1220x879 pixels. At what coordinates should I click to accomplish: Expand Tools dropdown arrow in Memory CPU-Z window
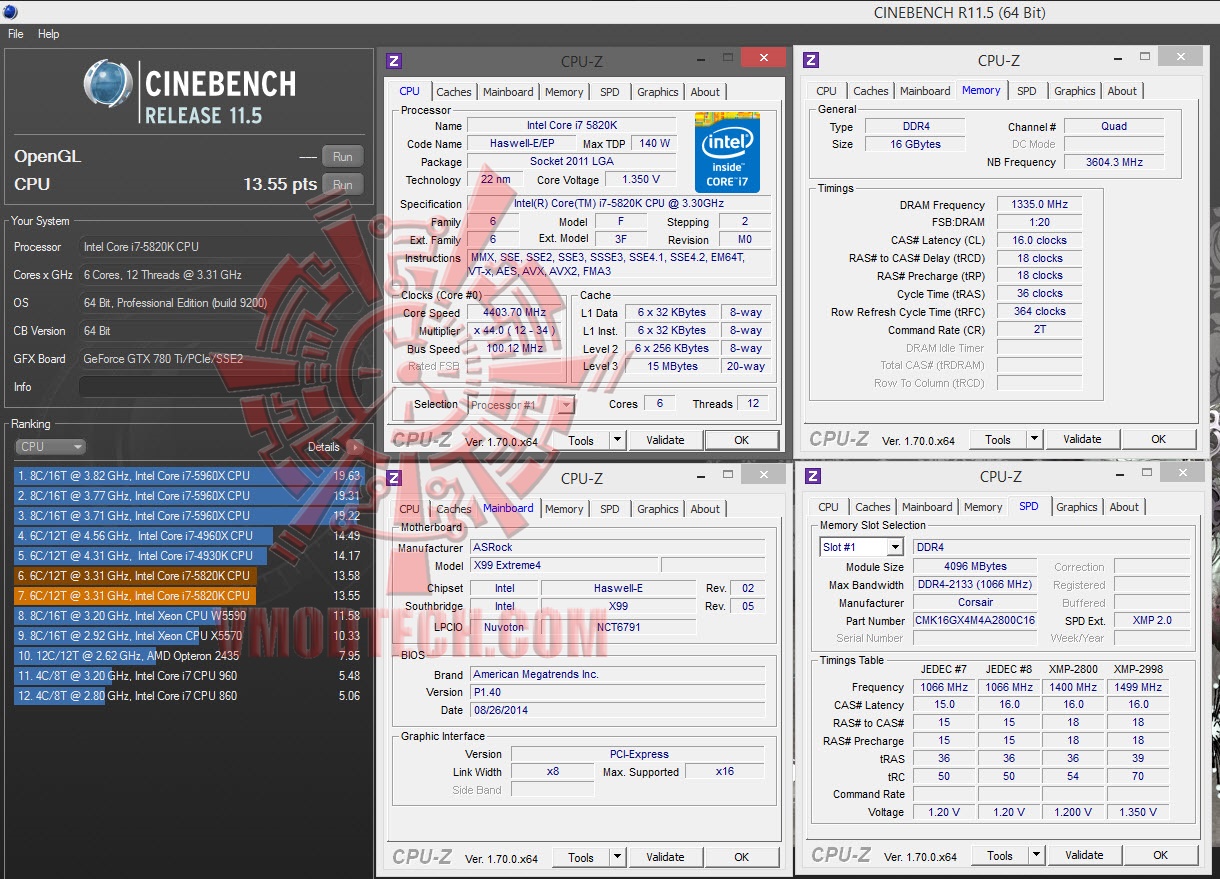pyautogui.click(x=1034, y=439)
